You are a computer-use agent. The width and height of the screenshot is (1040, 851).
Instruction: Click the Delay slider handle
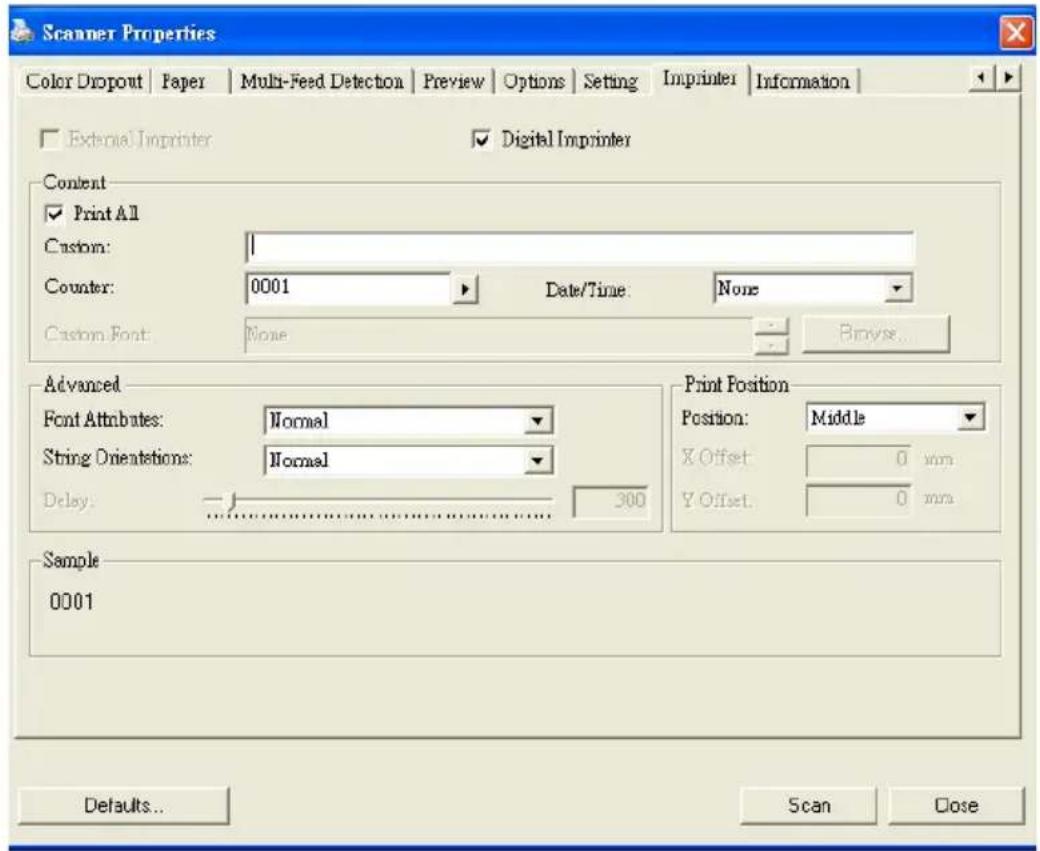(231, 501)
